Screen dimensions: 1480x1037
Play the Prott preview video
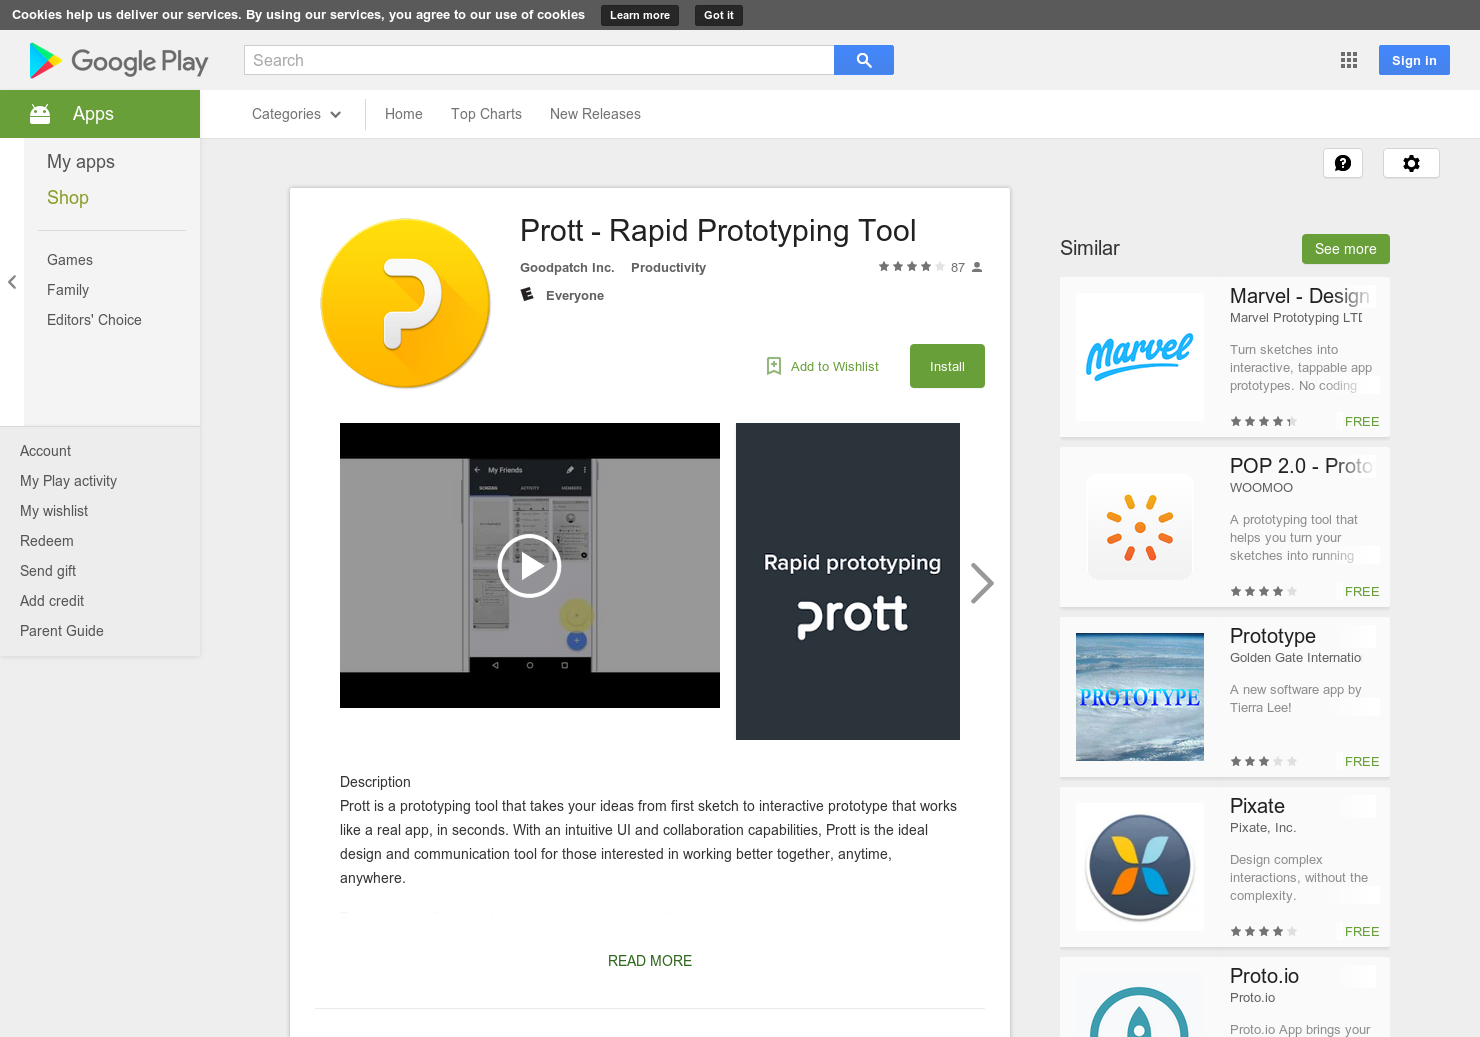point(529,566)
